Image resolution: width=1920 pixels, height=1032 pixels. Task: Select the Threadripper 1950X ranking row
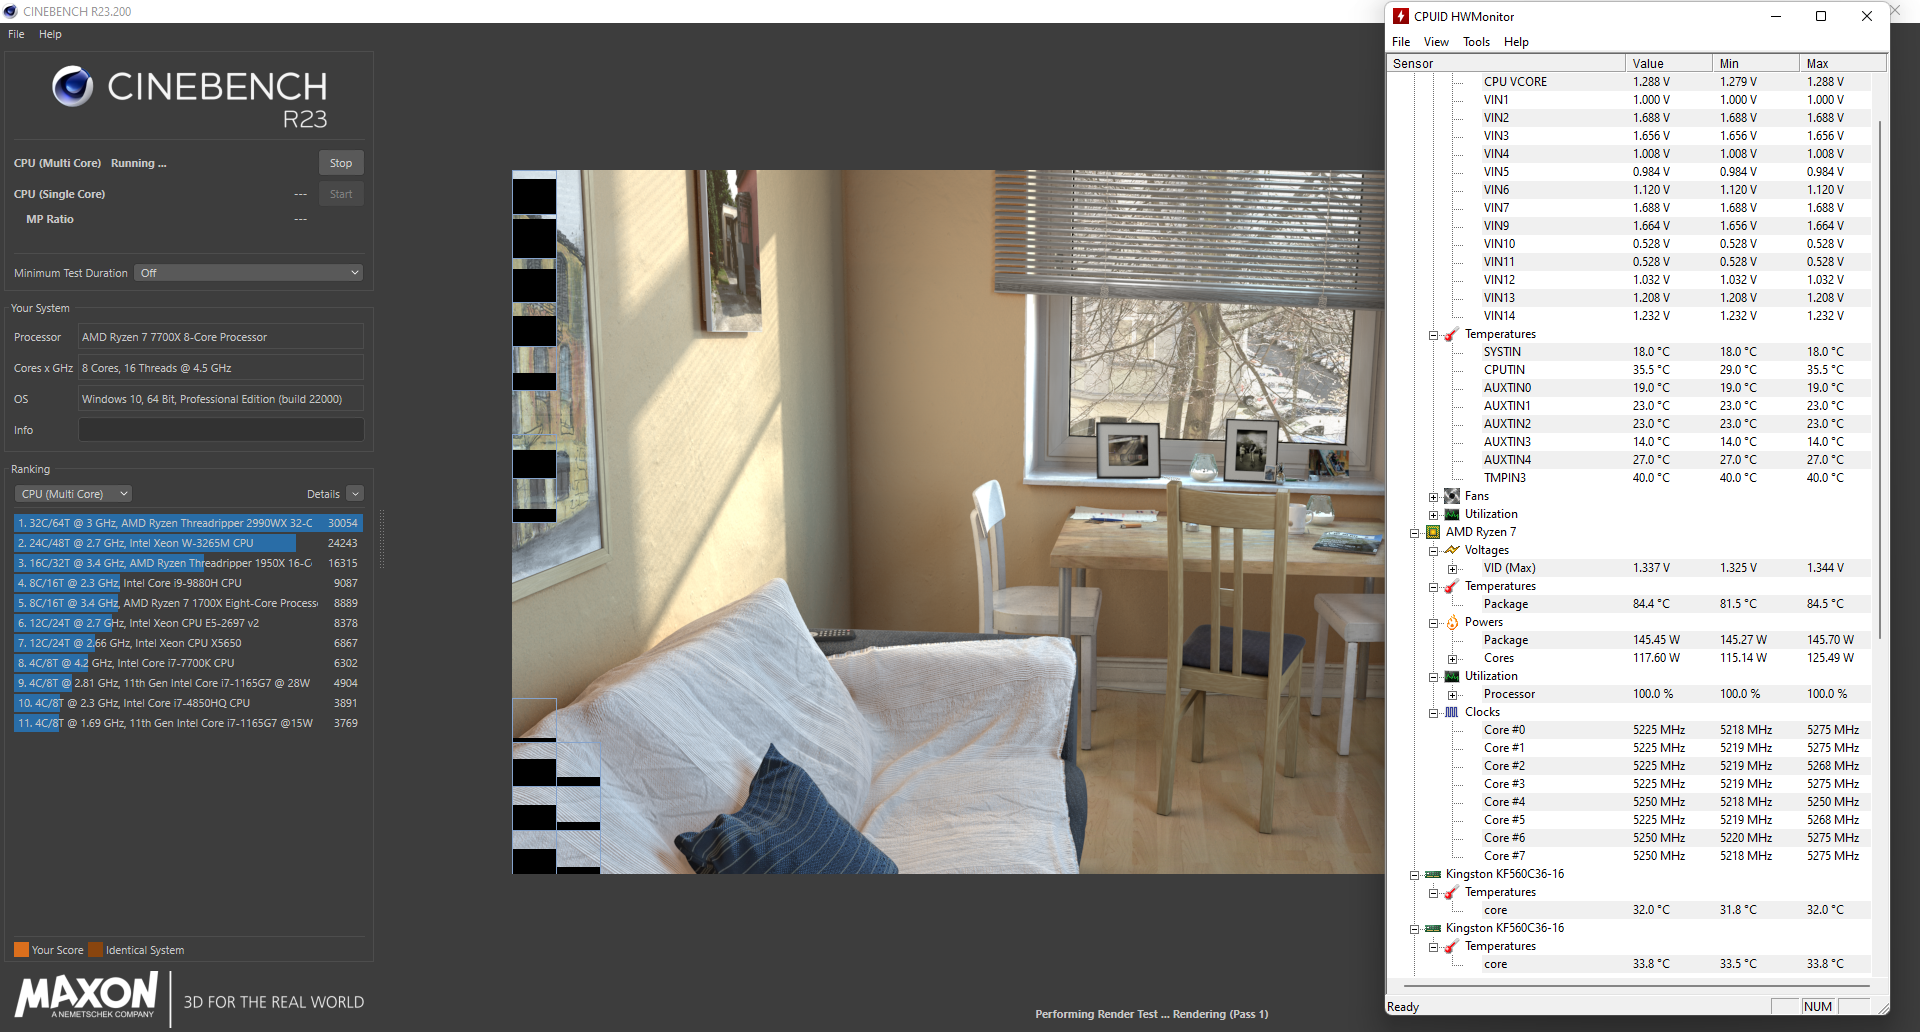coord(188,563)
